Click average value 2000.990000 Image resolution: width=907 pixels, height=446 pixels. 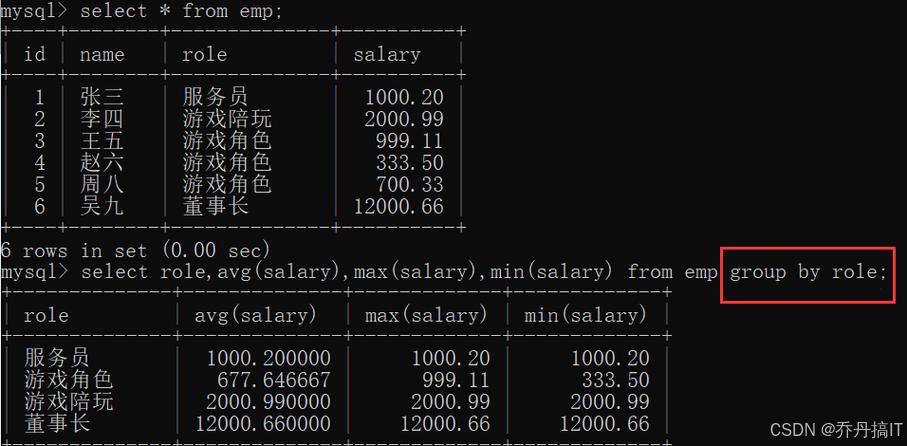268,402
